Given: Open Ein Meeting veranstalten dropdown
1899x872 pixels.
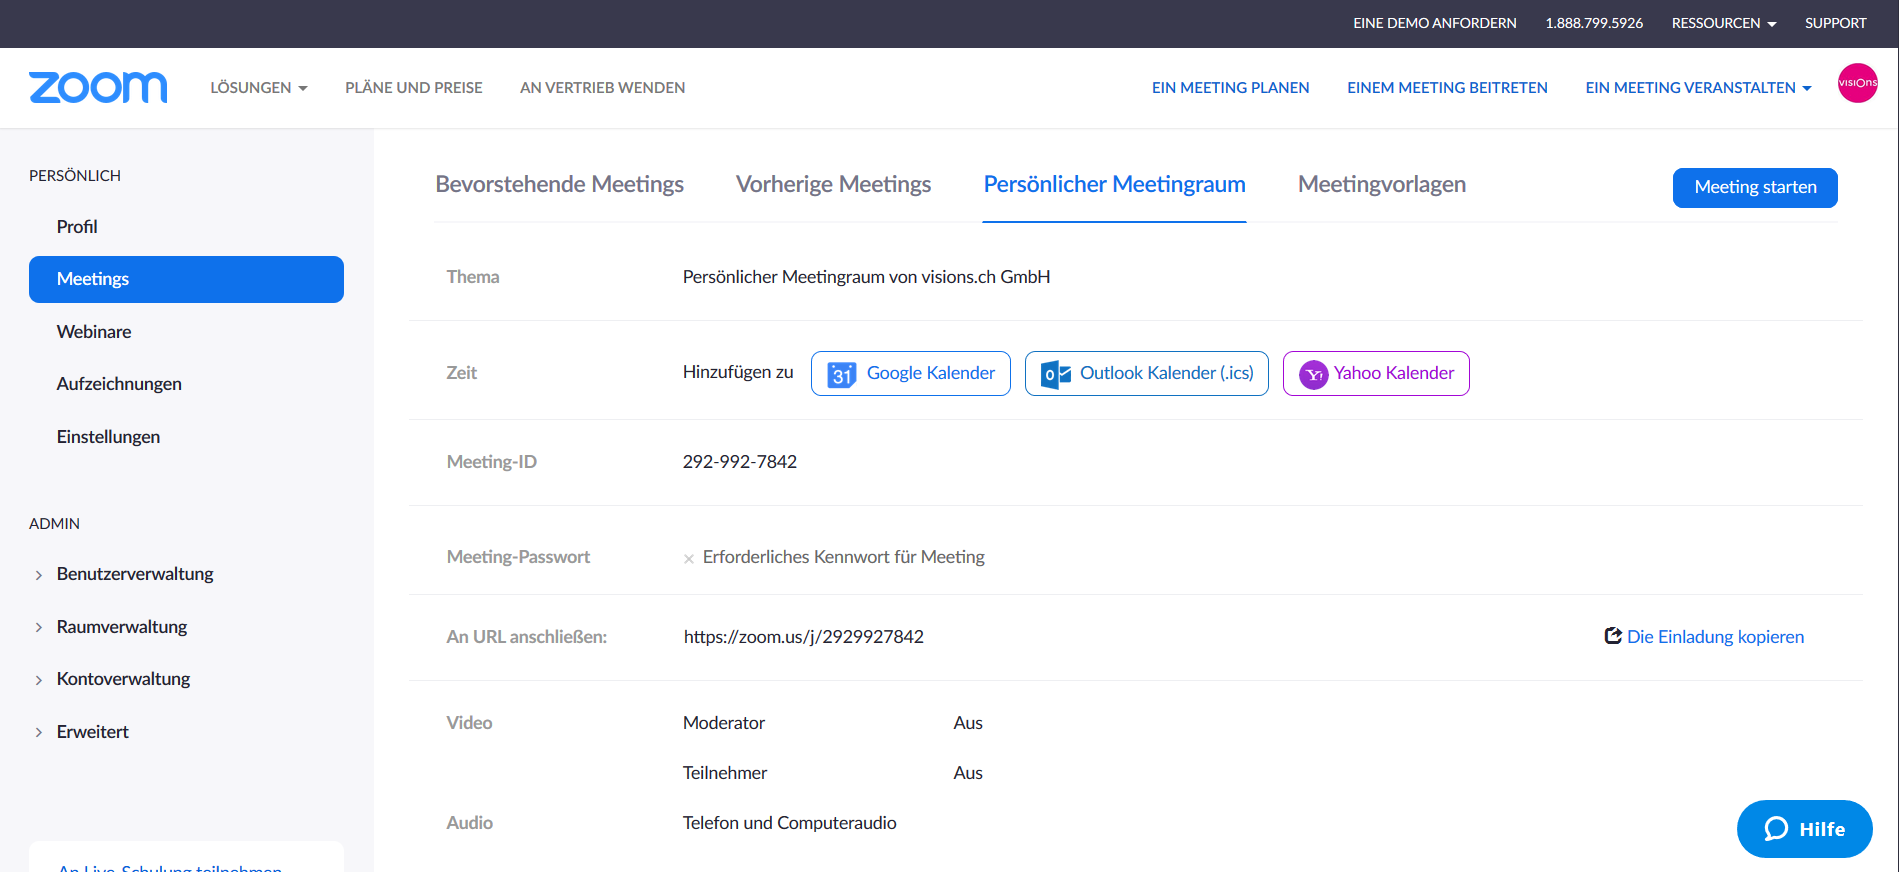Looking at the screenshot, I should [1697, 88].
